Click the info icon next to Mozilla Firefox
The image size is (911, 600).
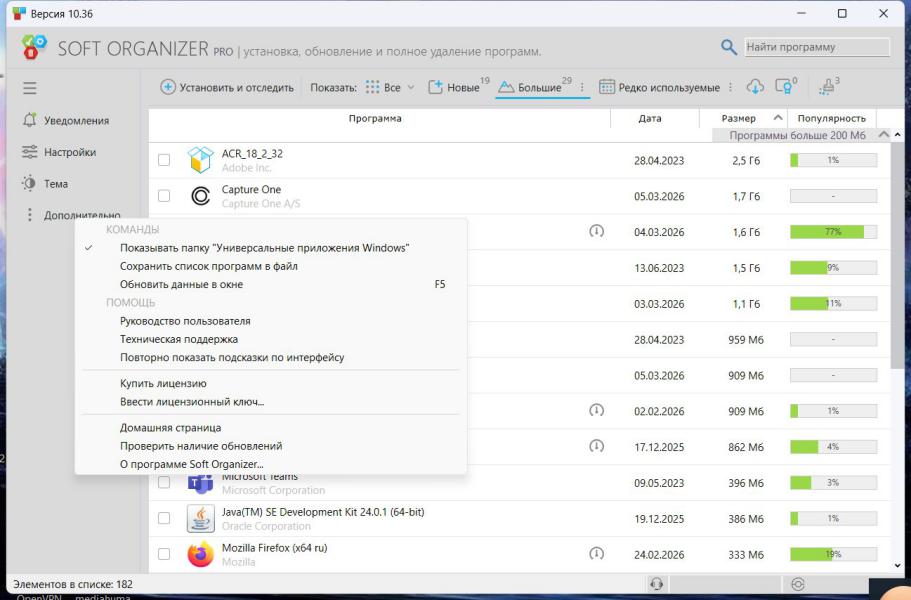click(x=597, y=553)
